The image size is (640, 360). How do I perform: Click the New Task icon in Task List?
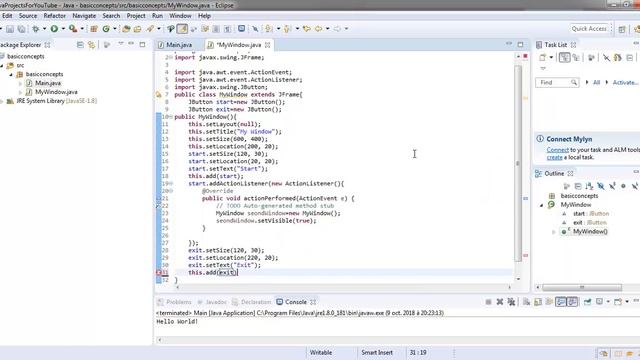tap(542, 58)
